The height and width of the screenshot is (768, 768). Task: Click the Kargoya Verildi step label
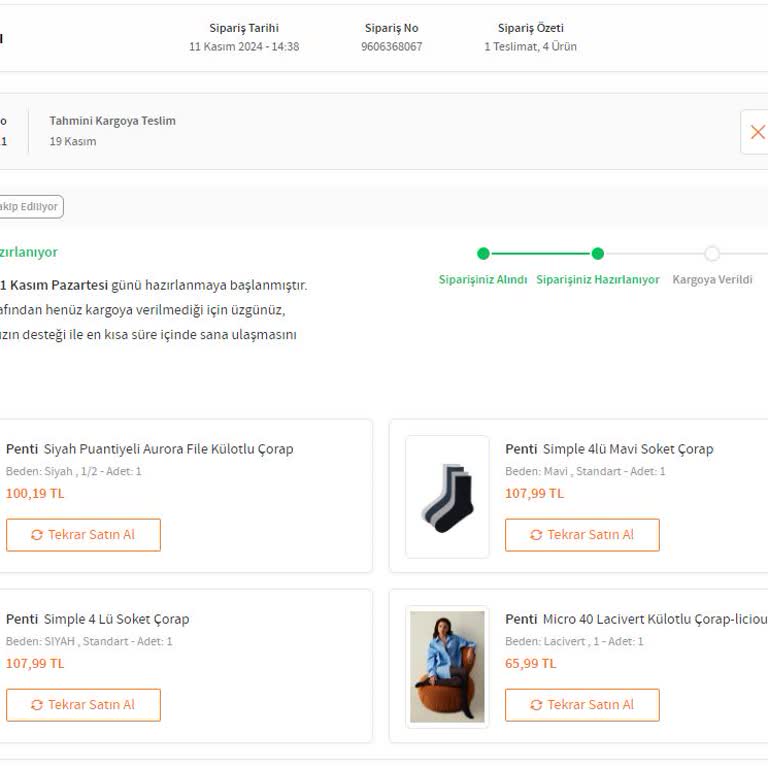tap(712, 280)
